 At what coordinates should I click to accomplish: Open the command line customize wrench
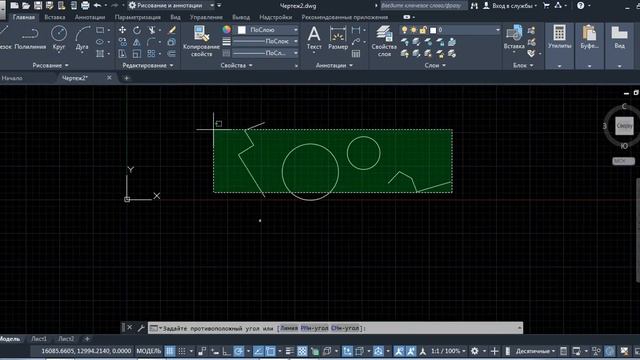[140, 328]
